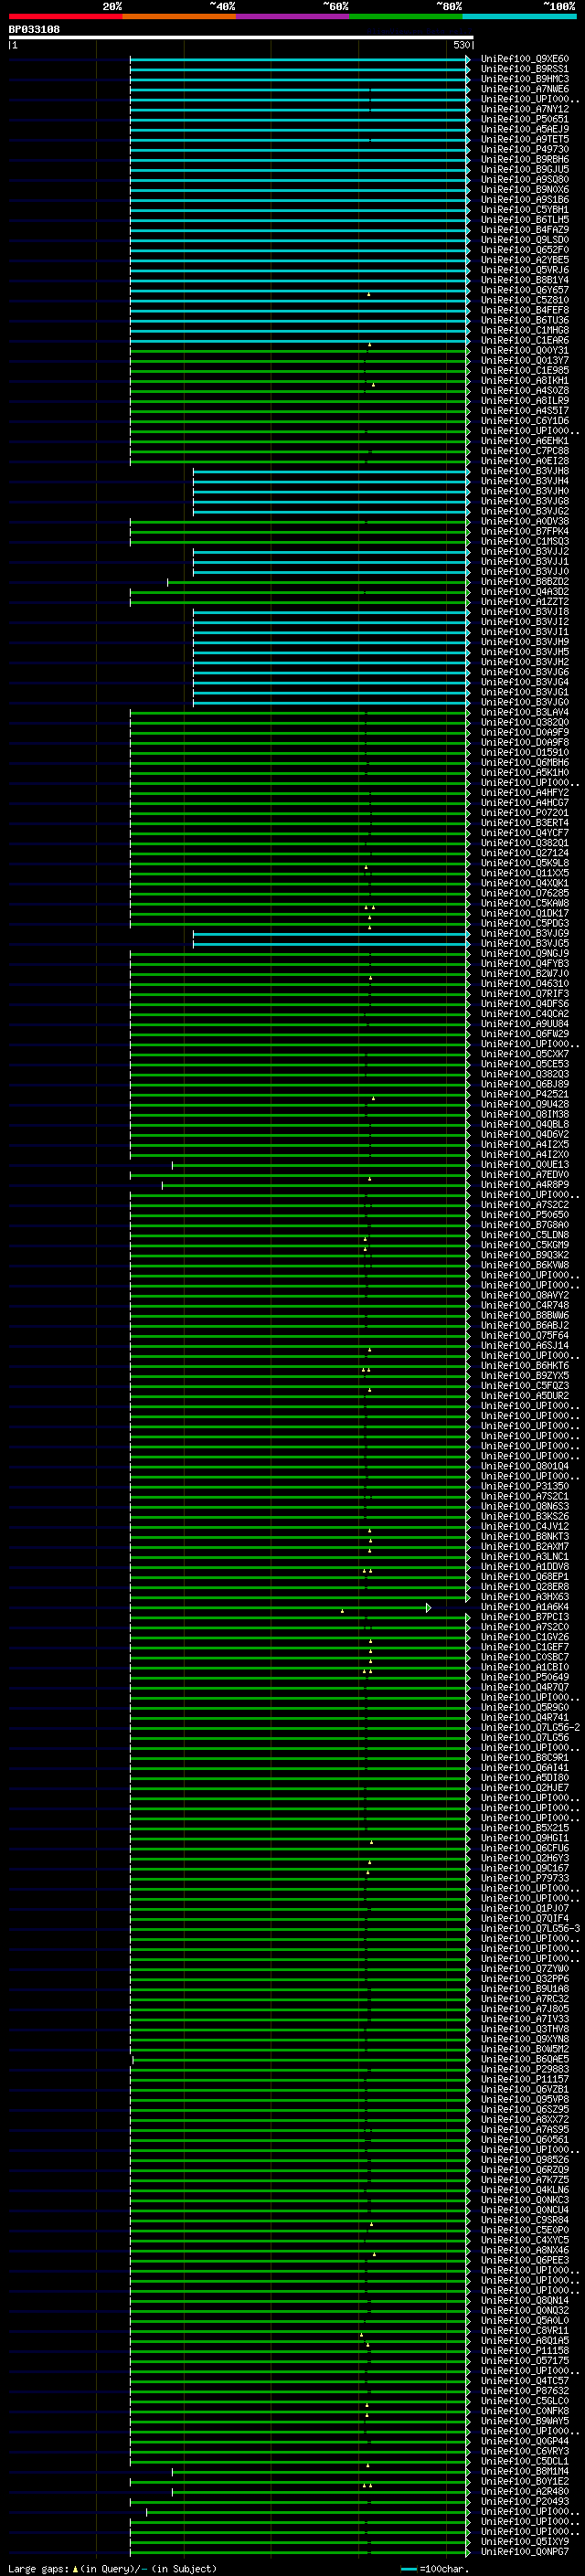This screenshot has height=2576, width=585.
Task: Click the UniRef100_Q60561 label
Action: [524, 2140]
